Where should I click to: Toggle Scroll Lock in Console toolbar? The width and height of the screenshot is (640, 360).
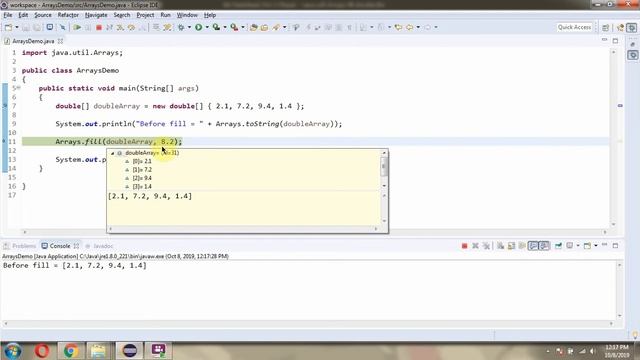511,246
